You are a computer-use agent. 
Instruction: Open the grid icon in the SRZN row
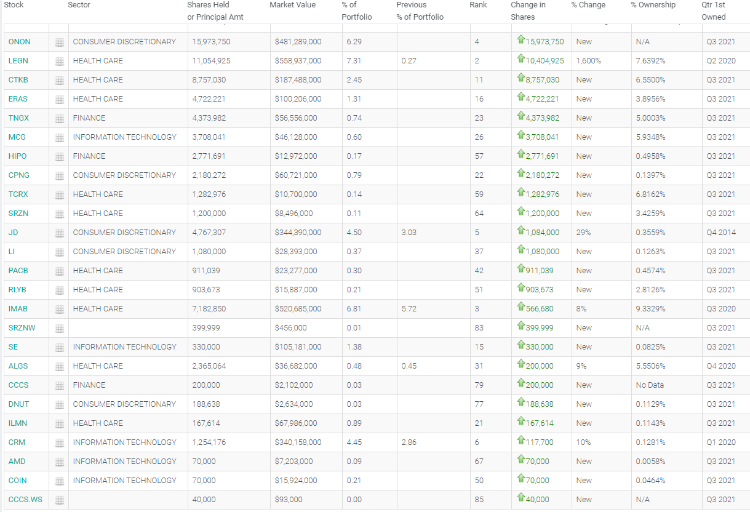tap(59, 214)
